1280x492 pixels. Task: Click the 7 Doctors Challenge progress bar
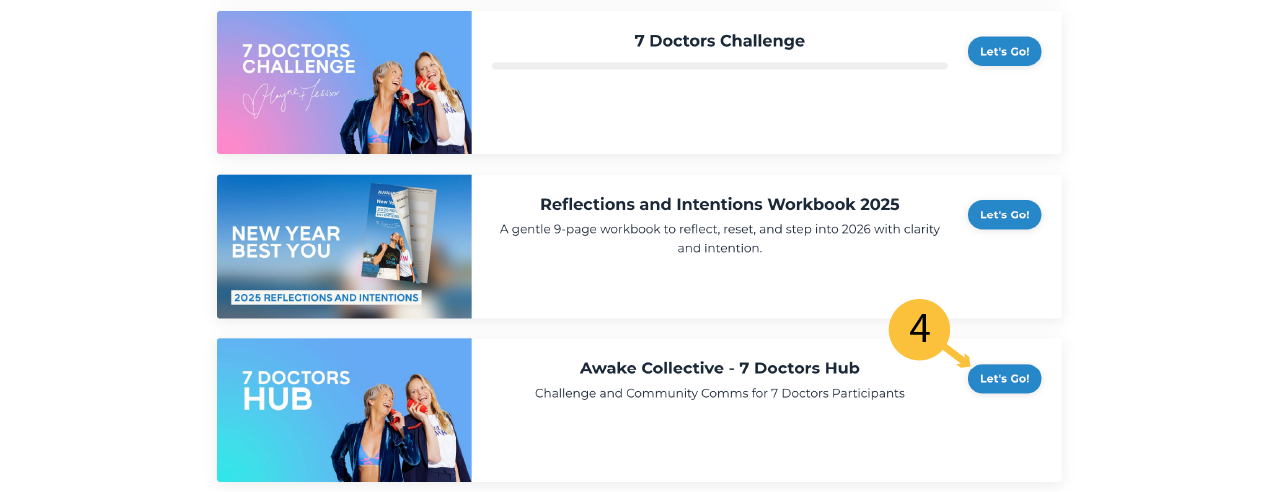(x=719, y=66)
